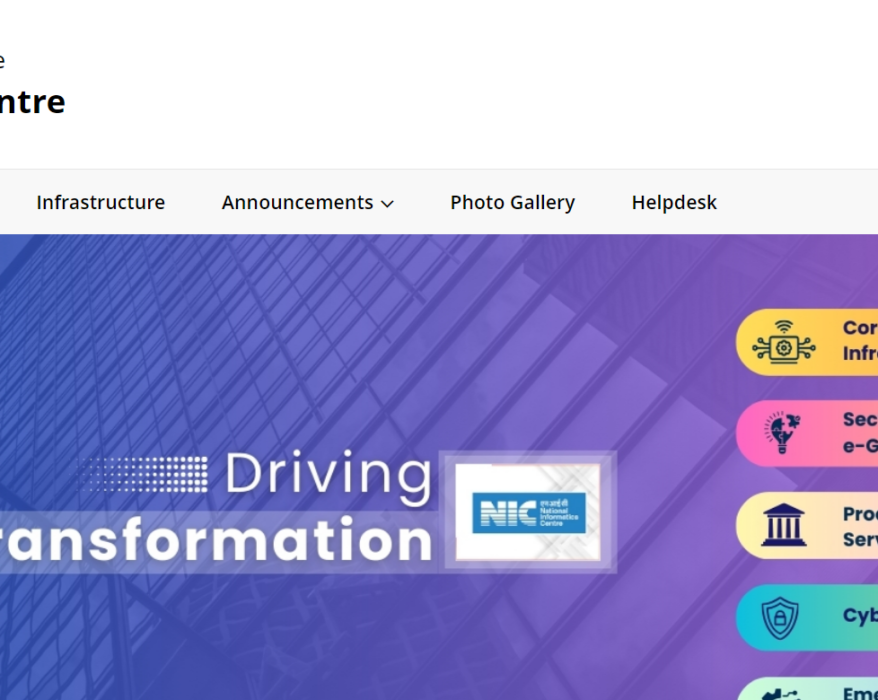878x700 pixels.
Task: Click the cyber security shield lock icon
Action: click(779, 618)
